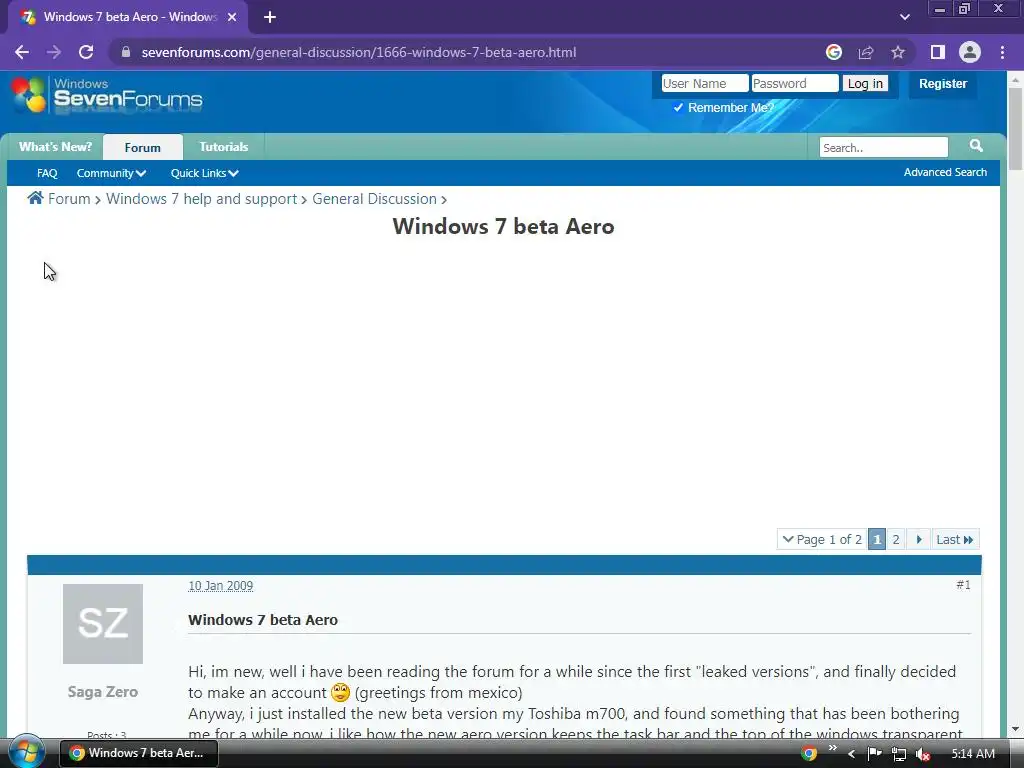Viewport: 1024px width, 768px height.
Task: Click scrollbar down arrow
Action: (1016, 729)
